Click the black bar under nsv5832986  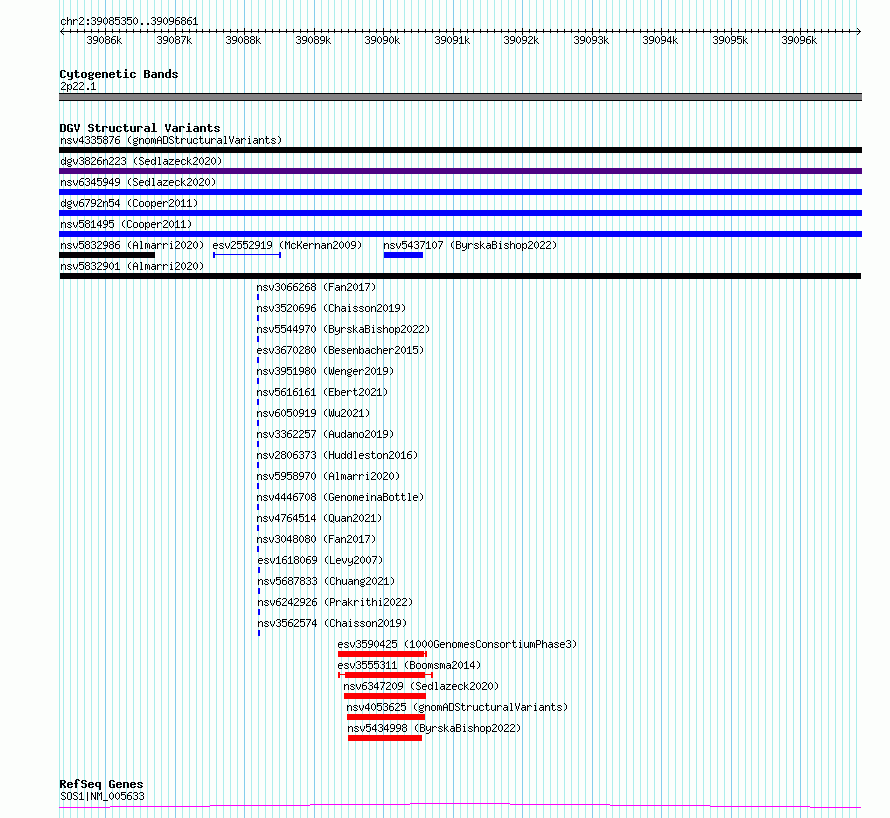[x=107, y=255]
